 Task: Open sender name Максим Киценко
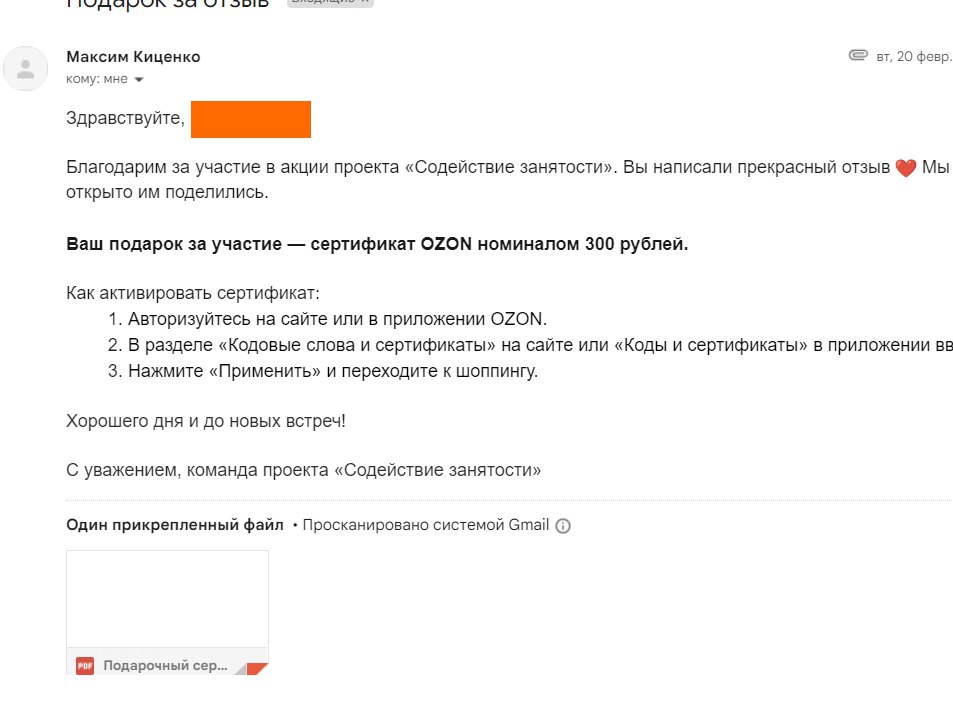(x=133, y=57)
